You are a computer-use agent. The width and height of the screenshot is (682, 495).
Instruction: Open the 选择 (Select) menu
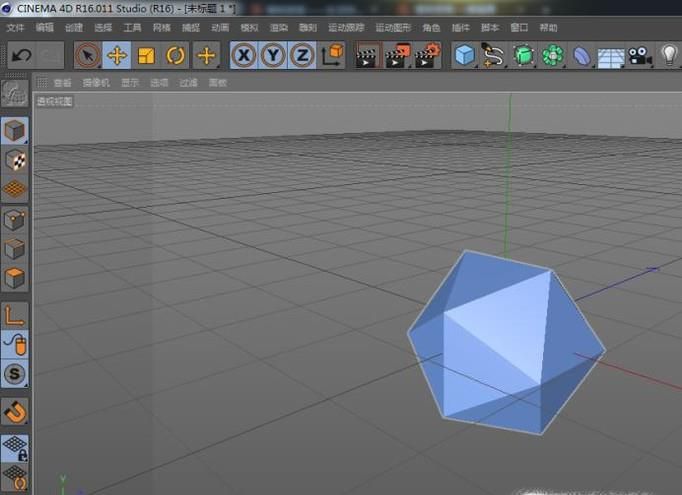pyautogui.click(x=103, y=28)
